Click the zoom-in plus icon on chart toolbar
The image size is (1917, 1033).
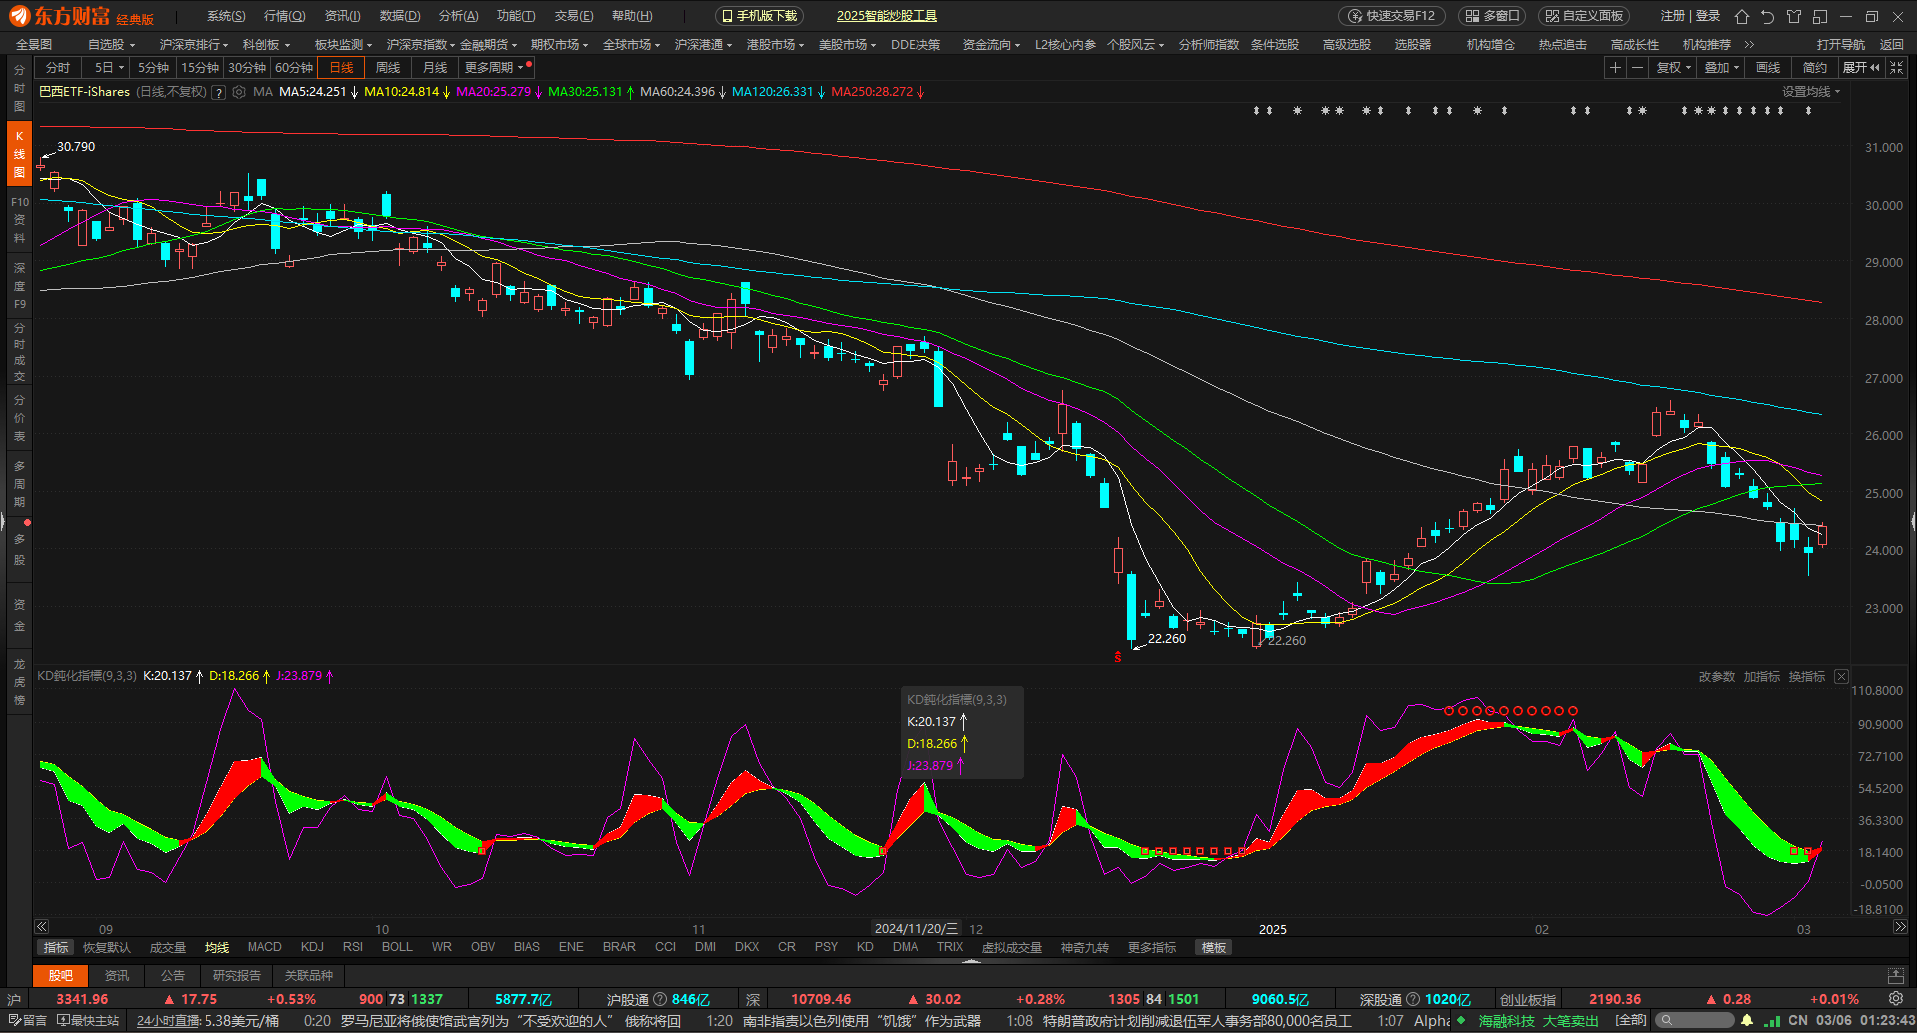tap(1615, 68)
